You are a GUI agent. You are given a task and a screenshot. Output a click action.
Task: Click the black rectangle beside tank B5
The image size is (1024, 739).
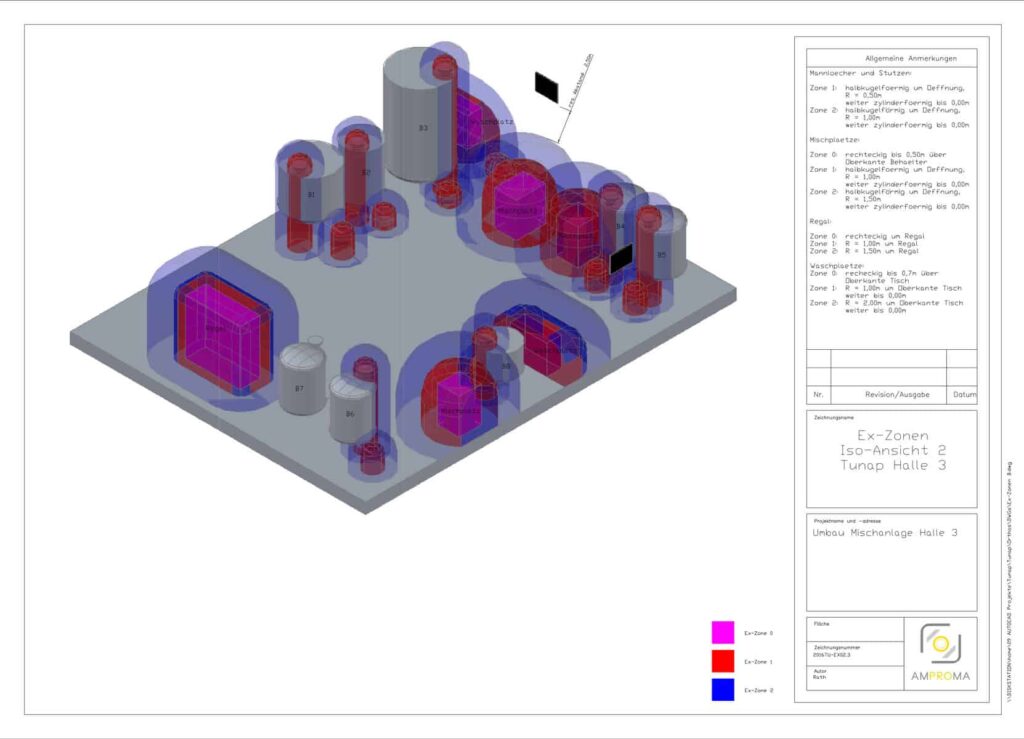(x=621, y=260)
